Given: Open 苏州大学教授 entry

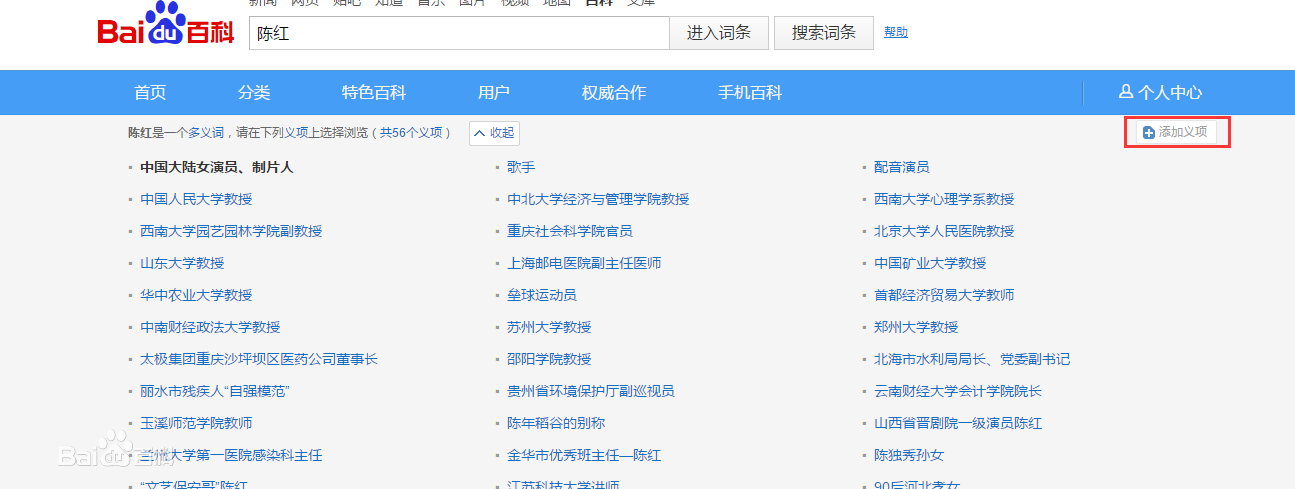Looking at the screenshot, I should click(x=549, y=327).
